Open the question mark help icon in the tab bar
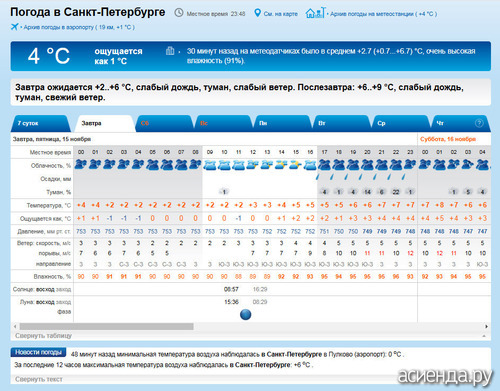The width and height of the screenshot is (500, 391). (x=479, y=123)
